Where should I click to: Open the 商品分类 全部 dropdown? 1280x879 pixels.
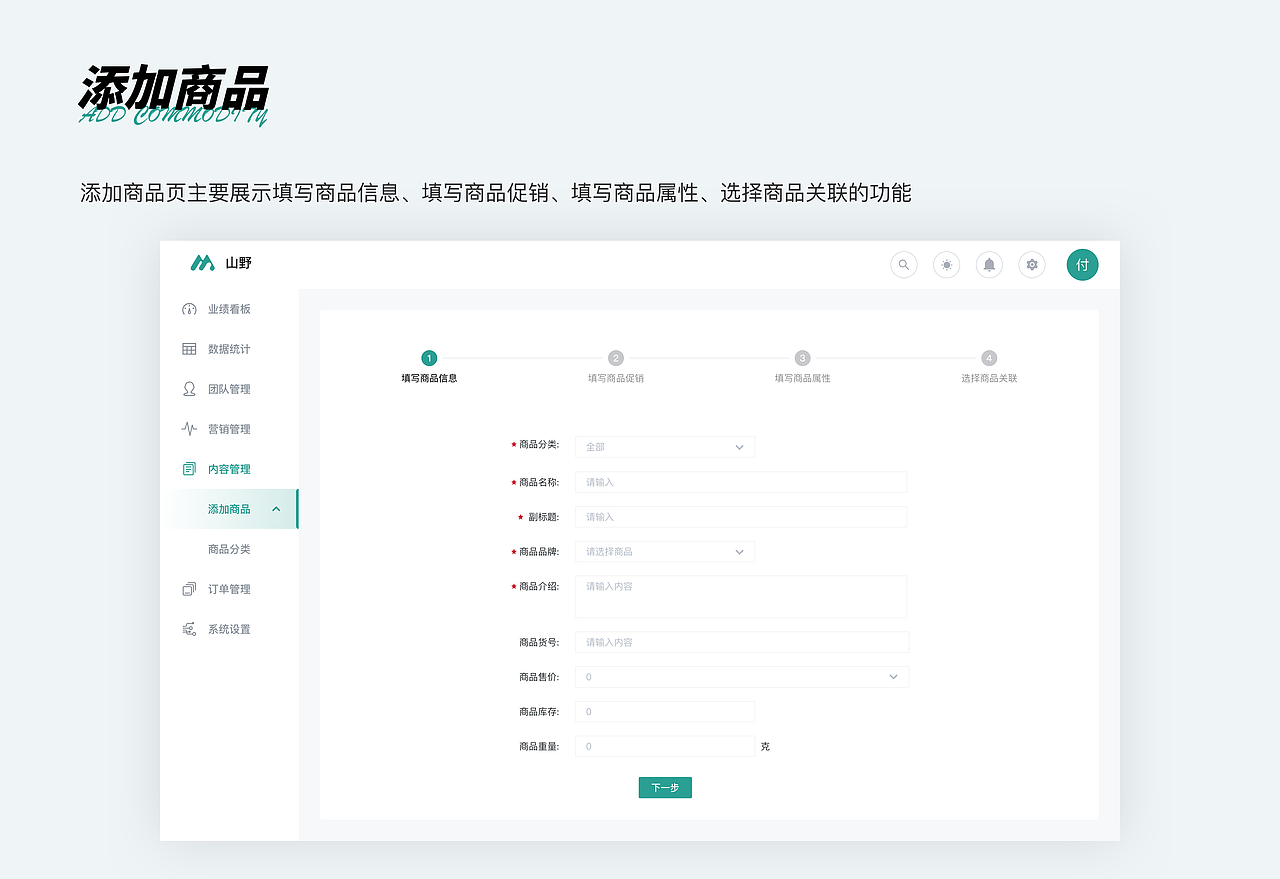point(665,447)
